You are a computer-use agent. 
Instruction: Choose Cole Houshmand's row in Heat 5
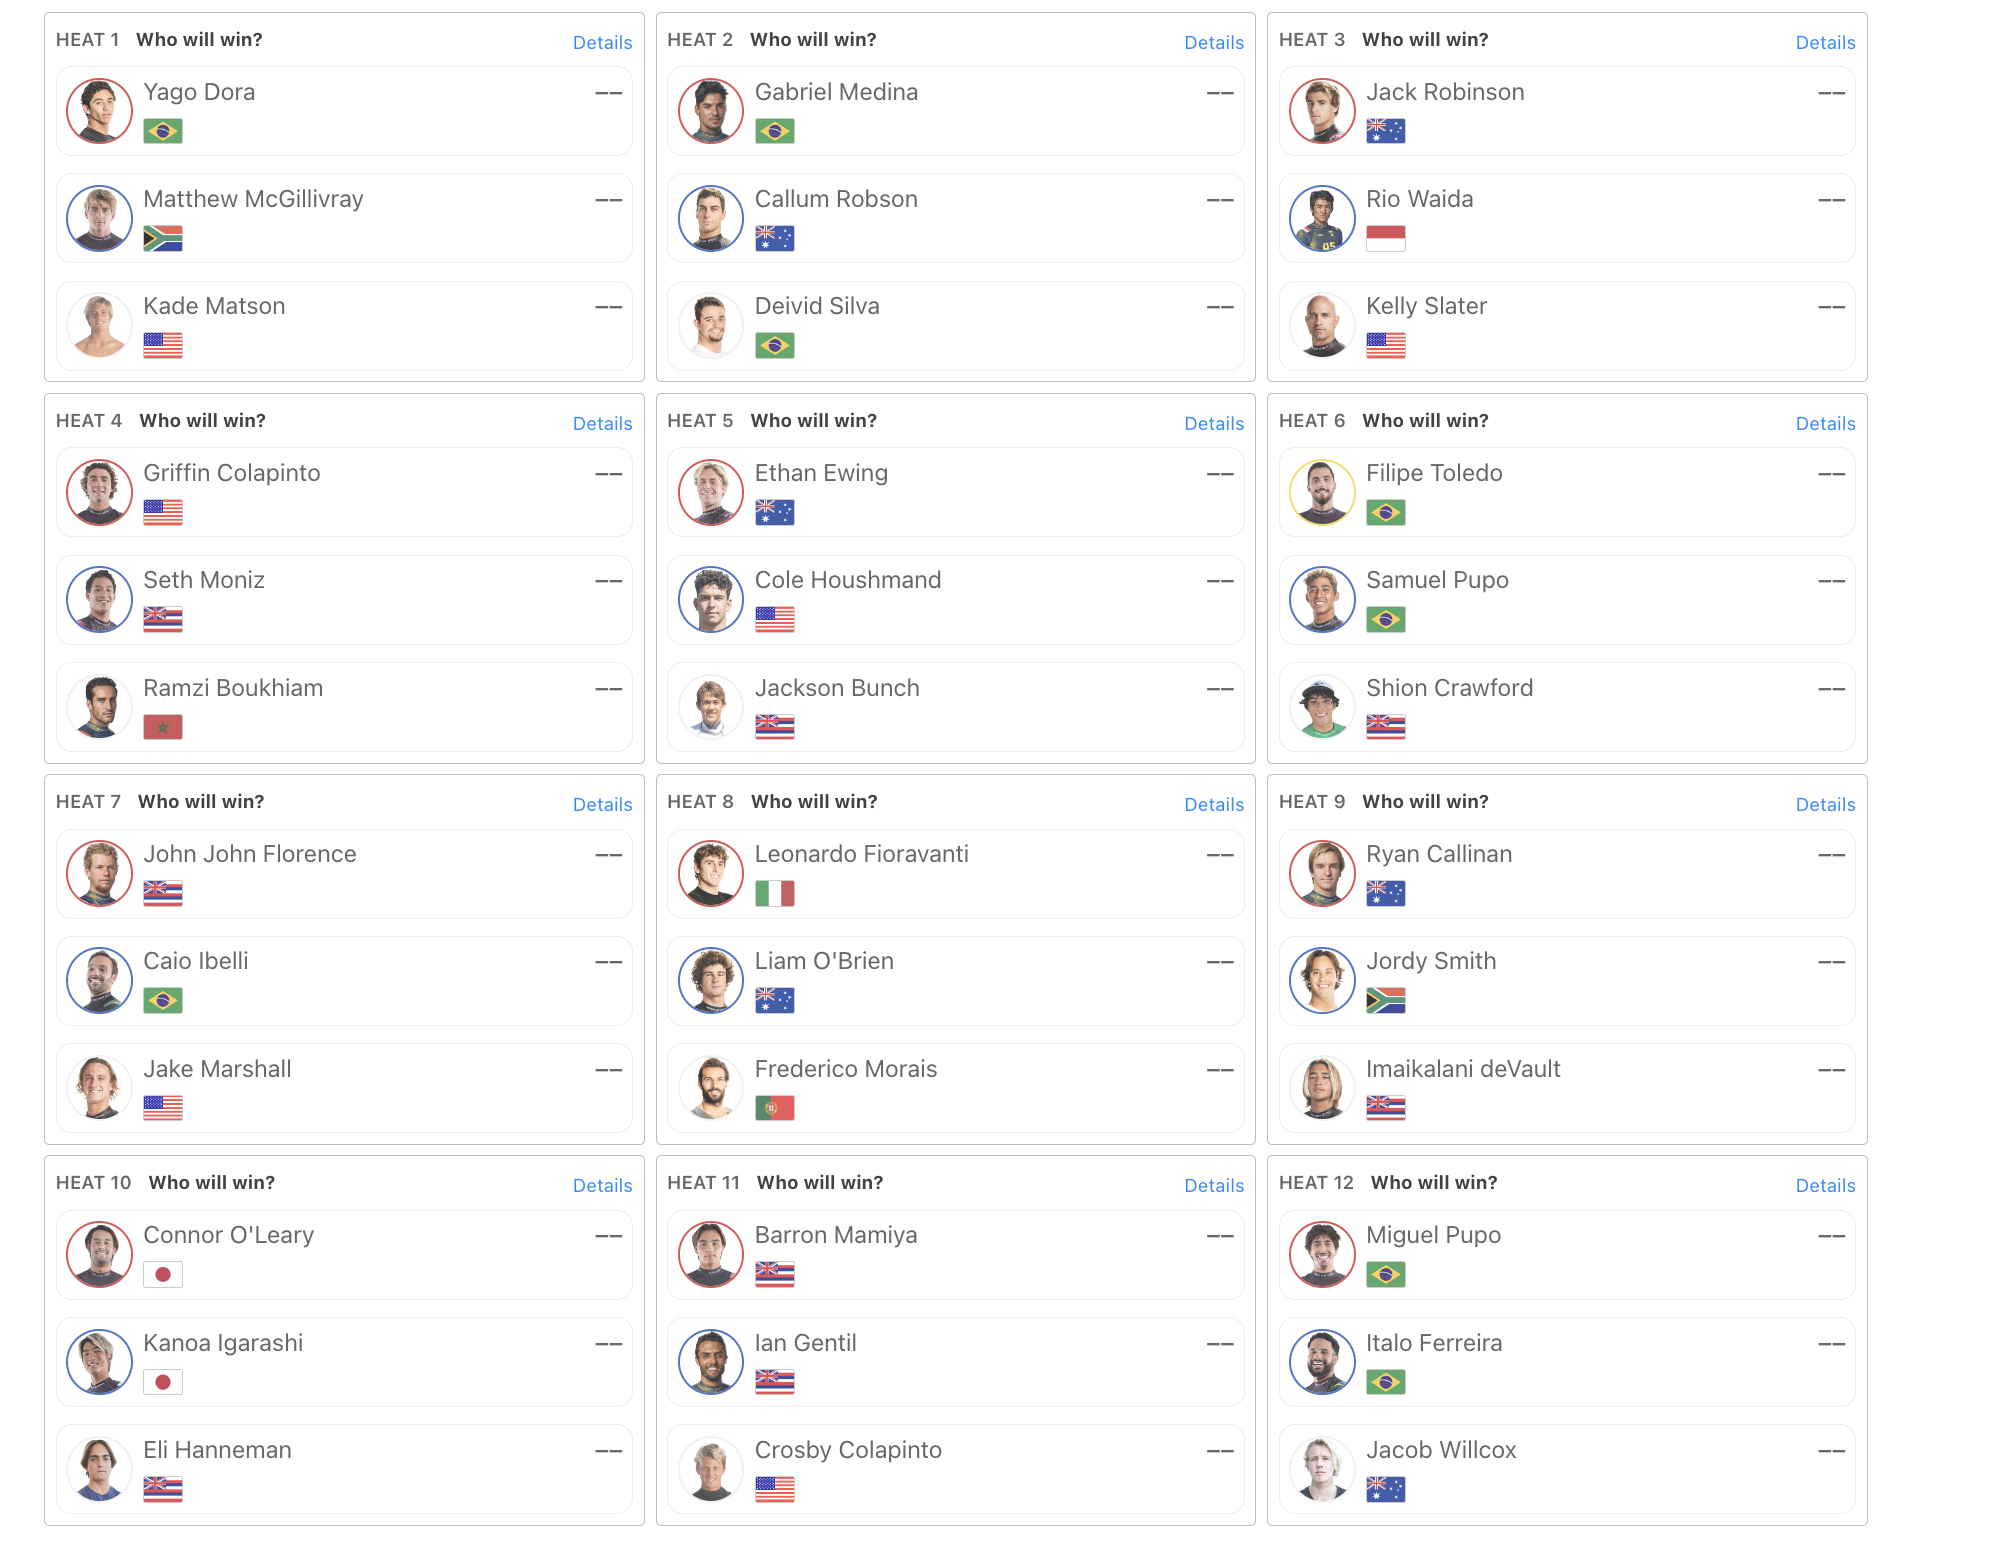click(955, 600)
